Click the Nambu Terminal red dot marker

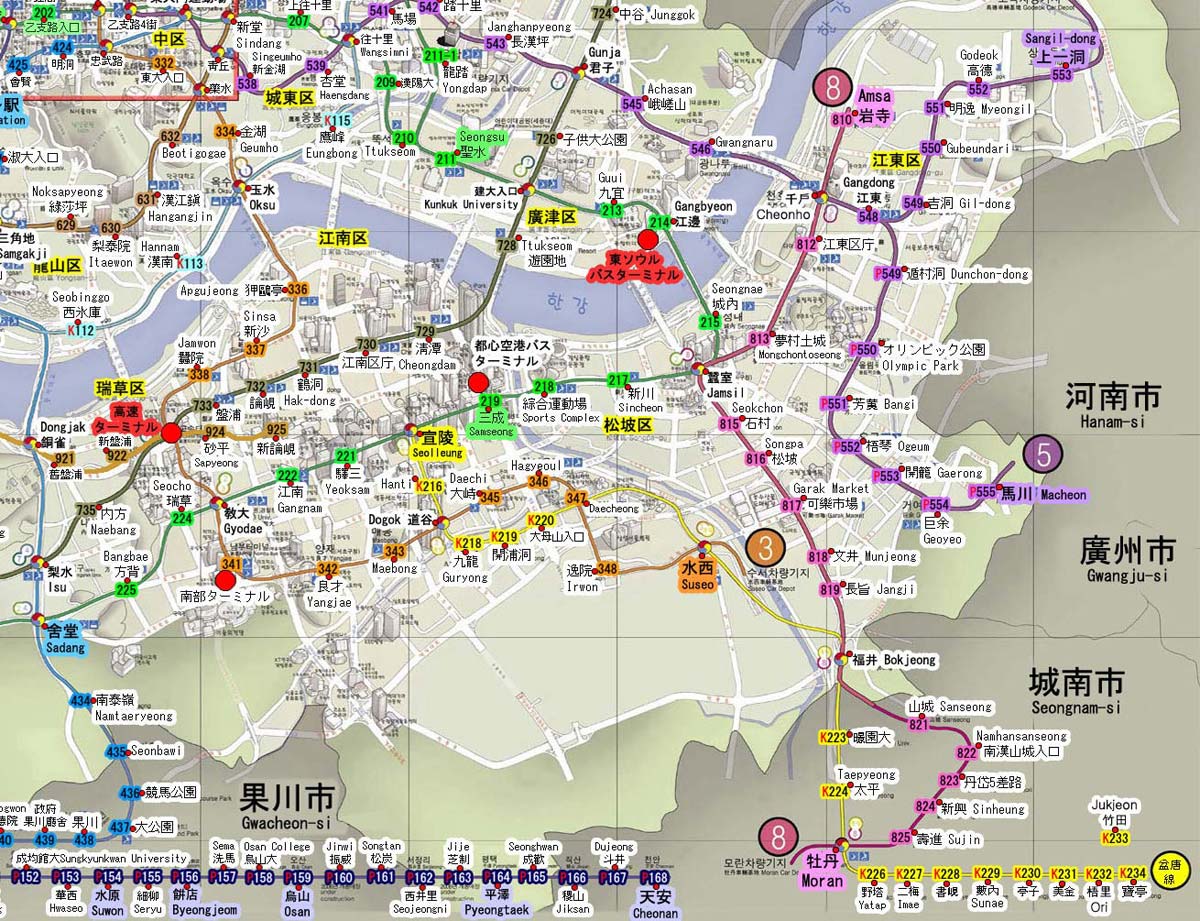[225, 580]
